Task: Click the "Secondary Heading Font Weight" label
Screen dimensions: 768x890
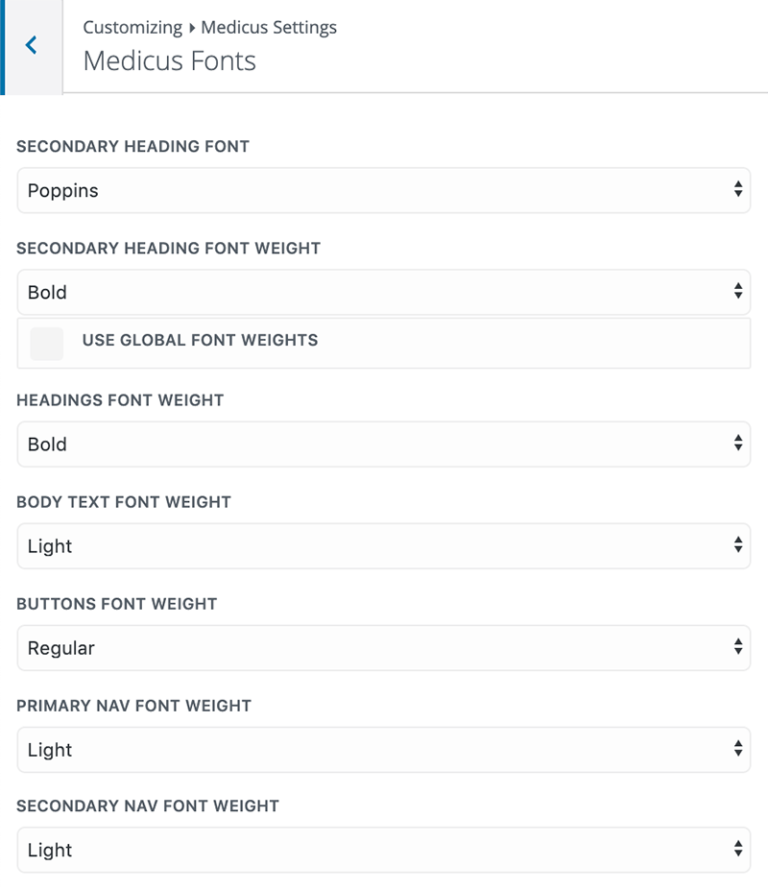Action: pyautogui.click(x=168, y=248)
